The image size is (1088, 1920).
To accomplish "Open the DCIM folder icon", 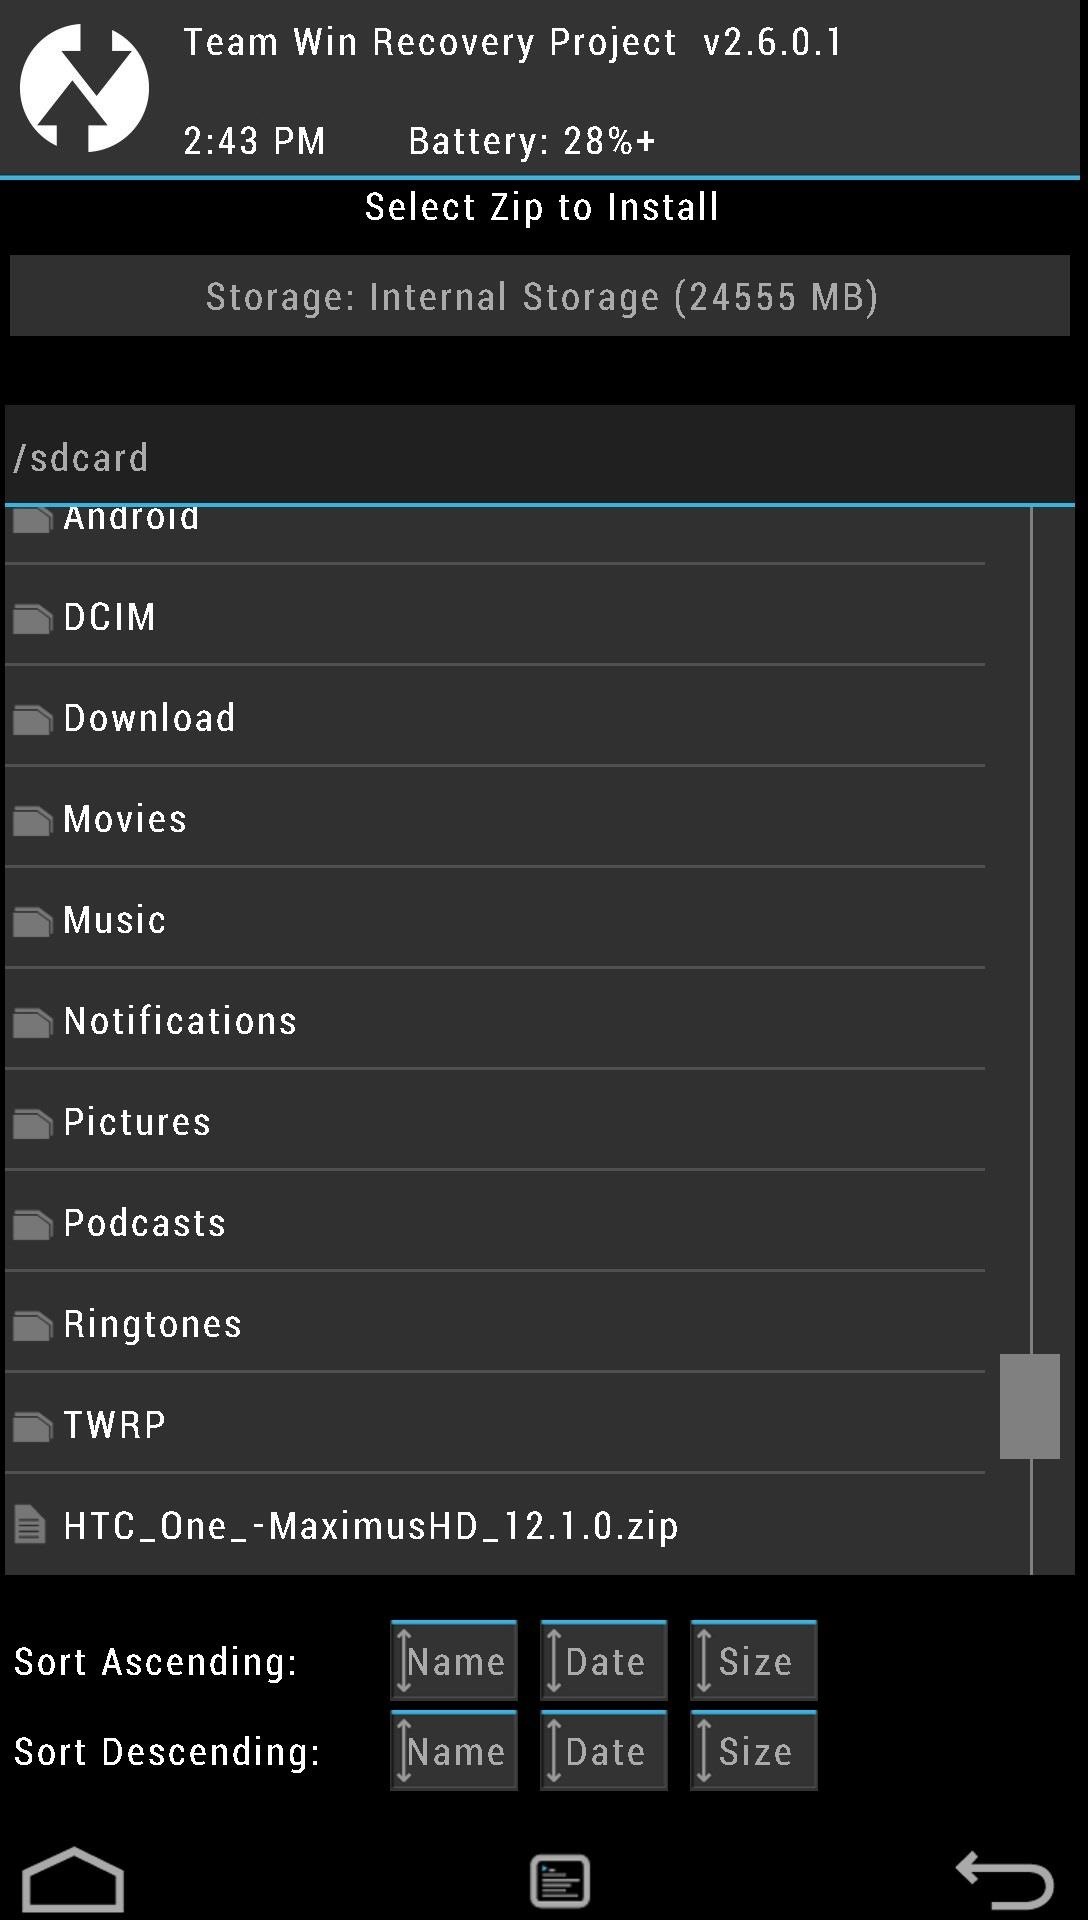I will click(32, 618).
